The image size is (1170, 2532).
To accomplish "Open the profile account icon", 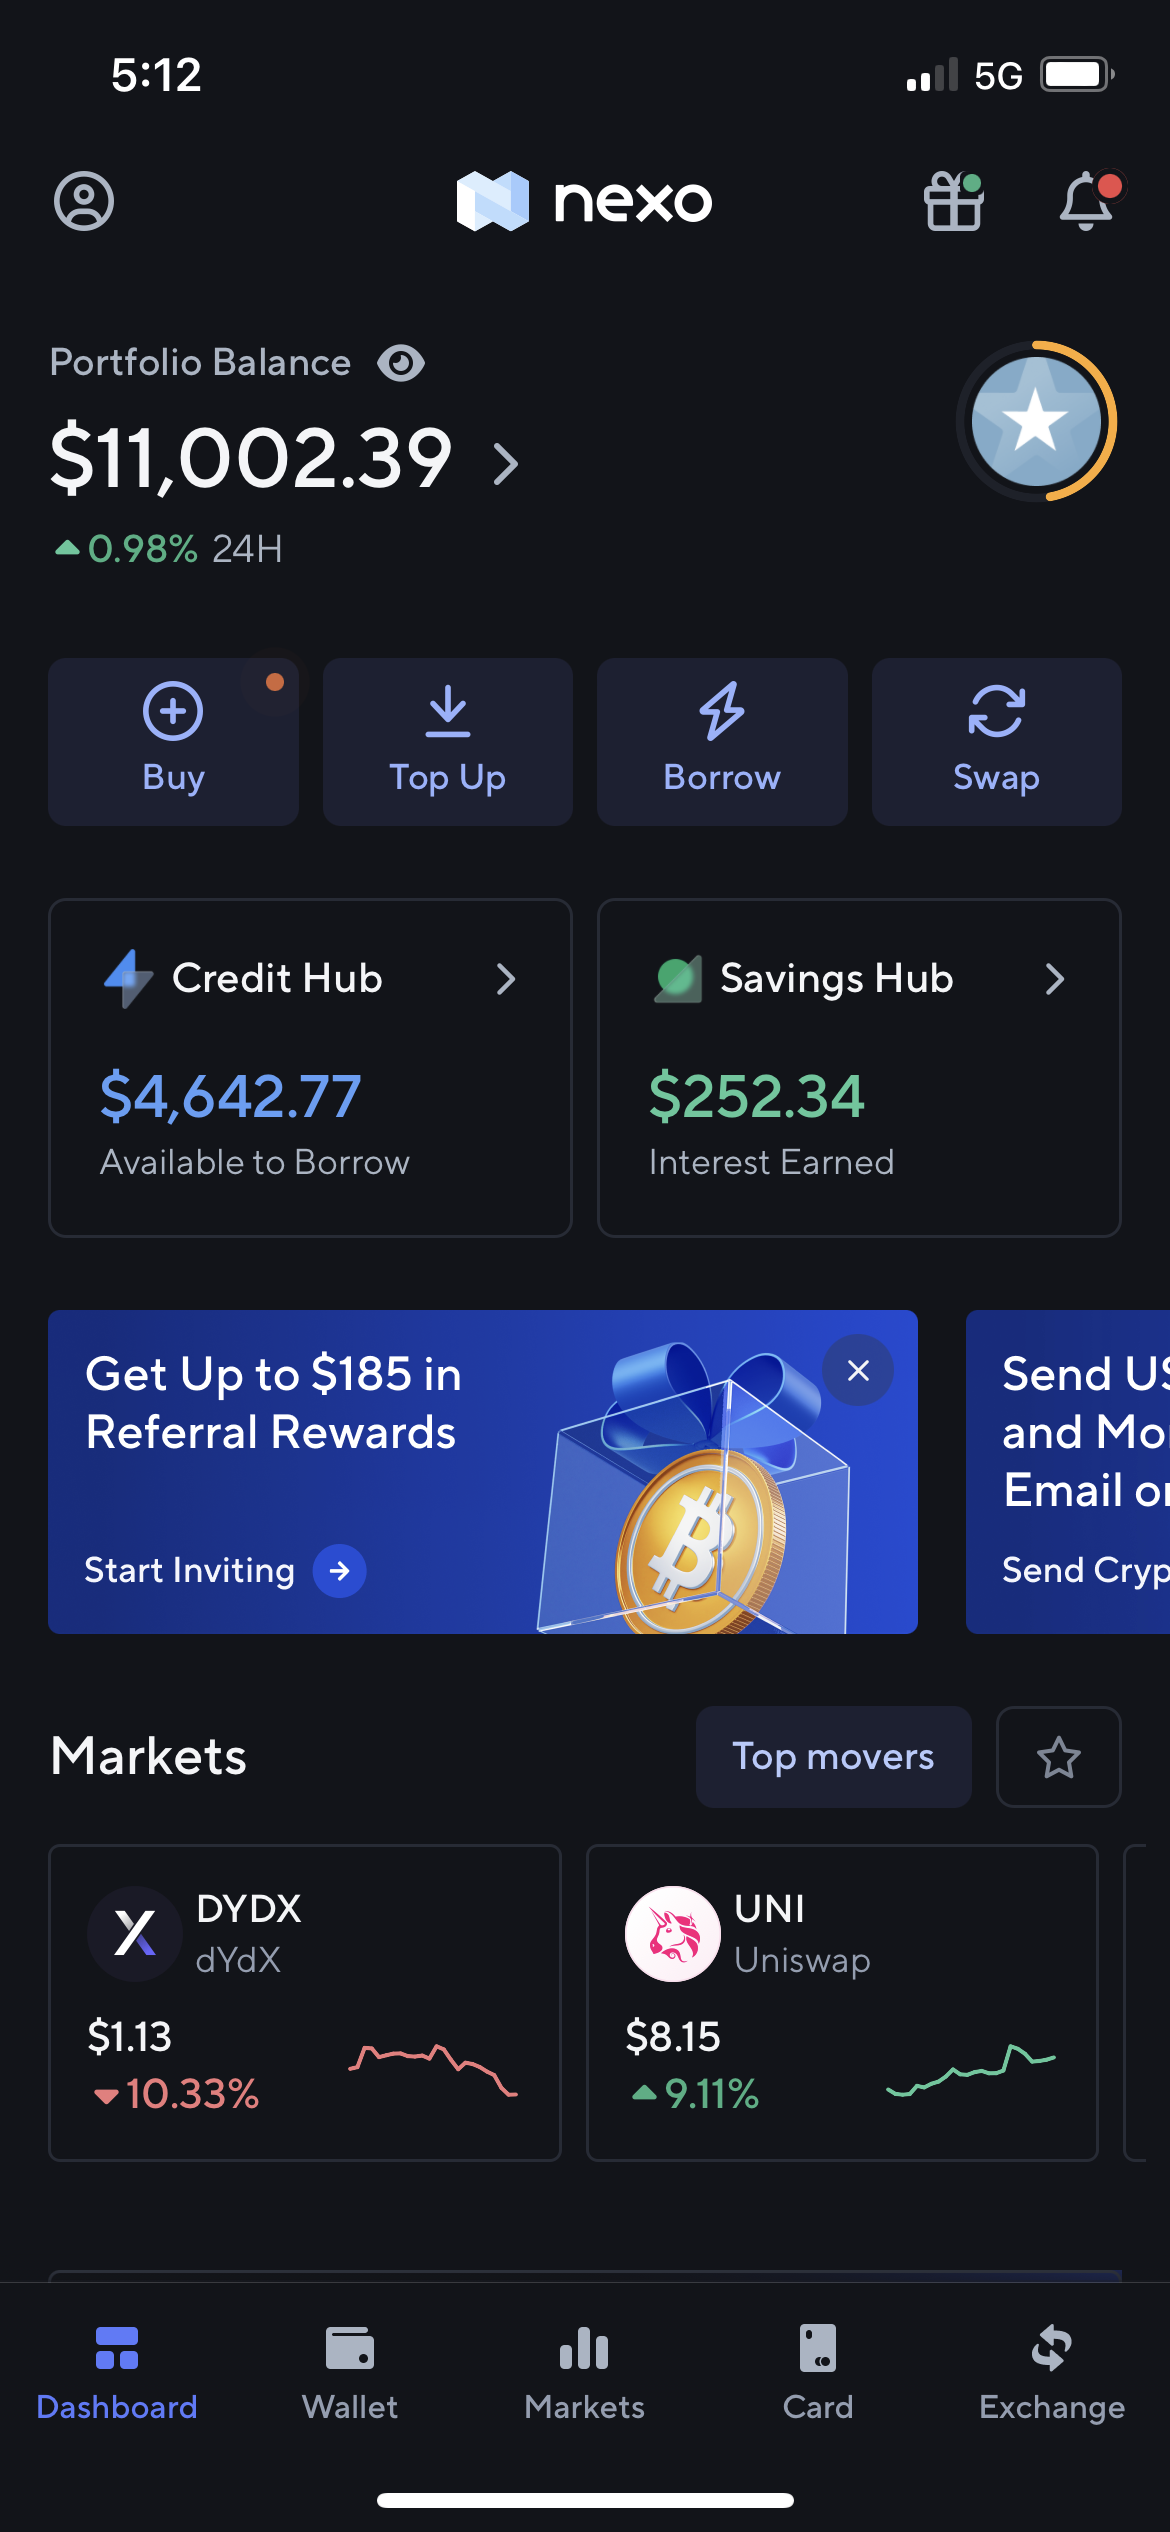I will 84,201.
